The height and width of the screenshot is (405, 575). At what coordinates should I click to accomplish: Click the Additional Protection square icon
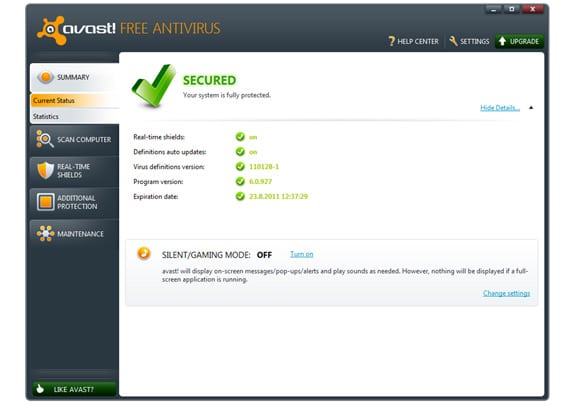[45, 202]
